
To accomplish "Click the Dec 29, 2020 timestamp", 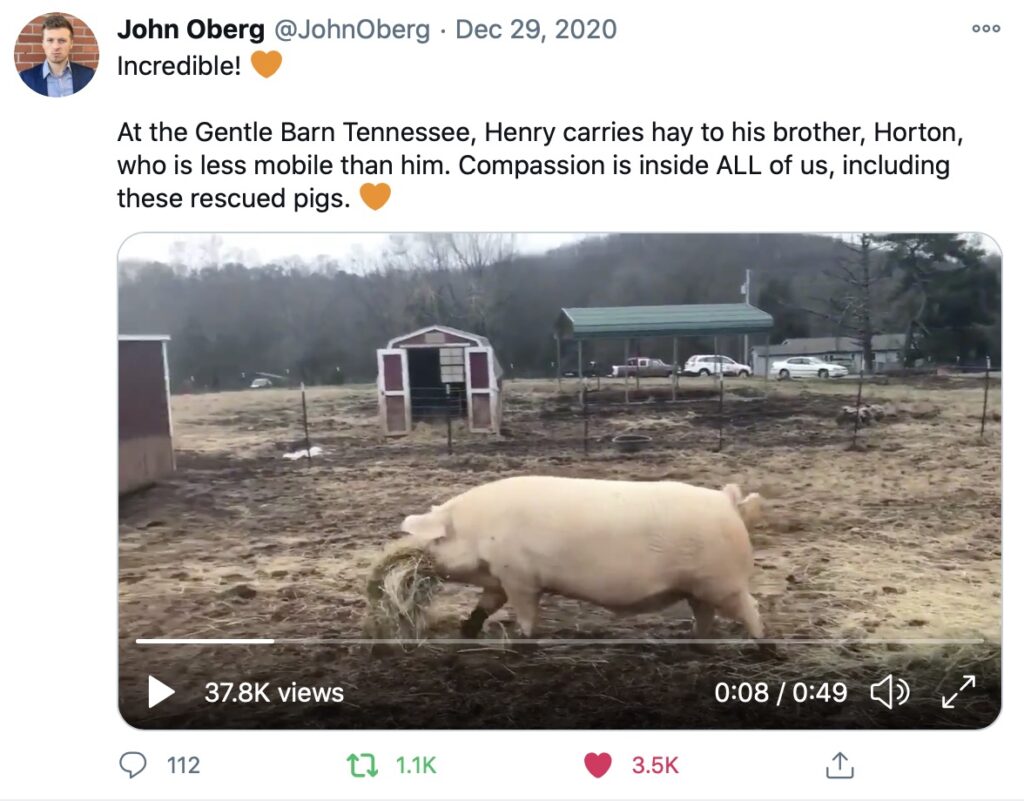I will [536, 29].
